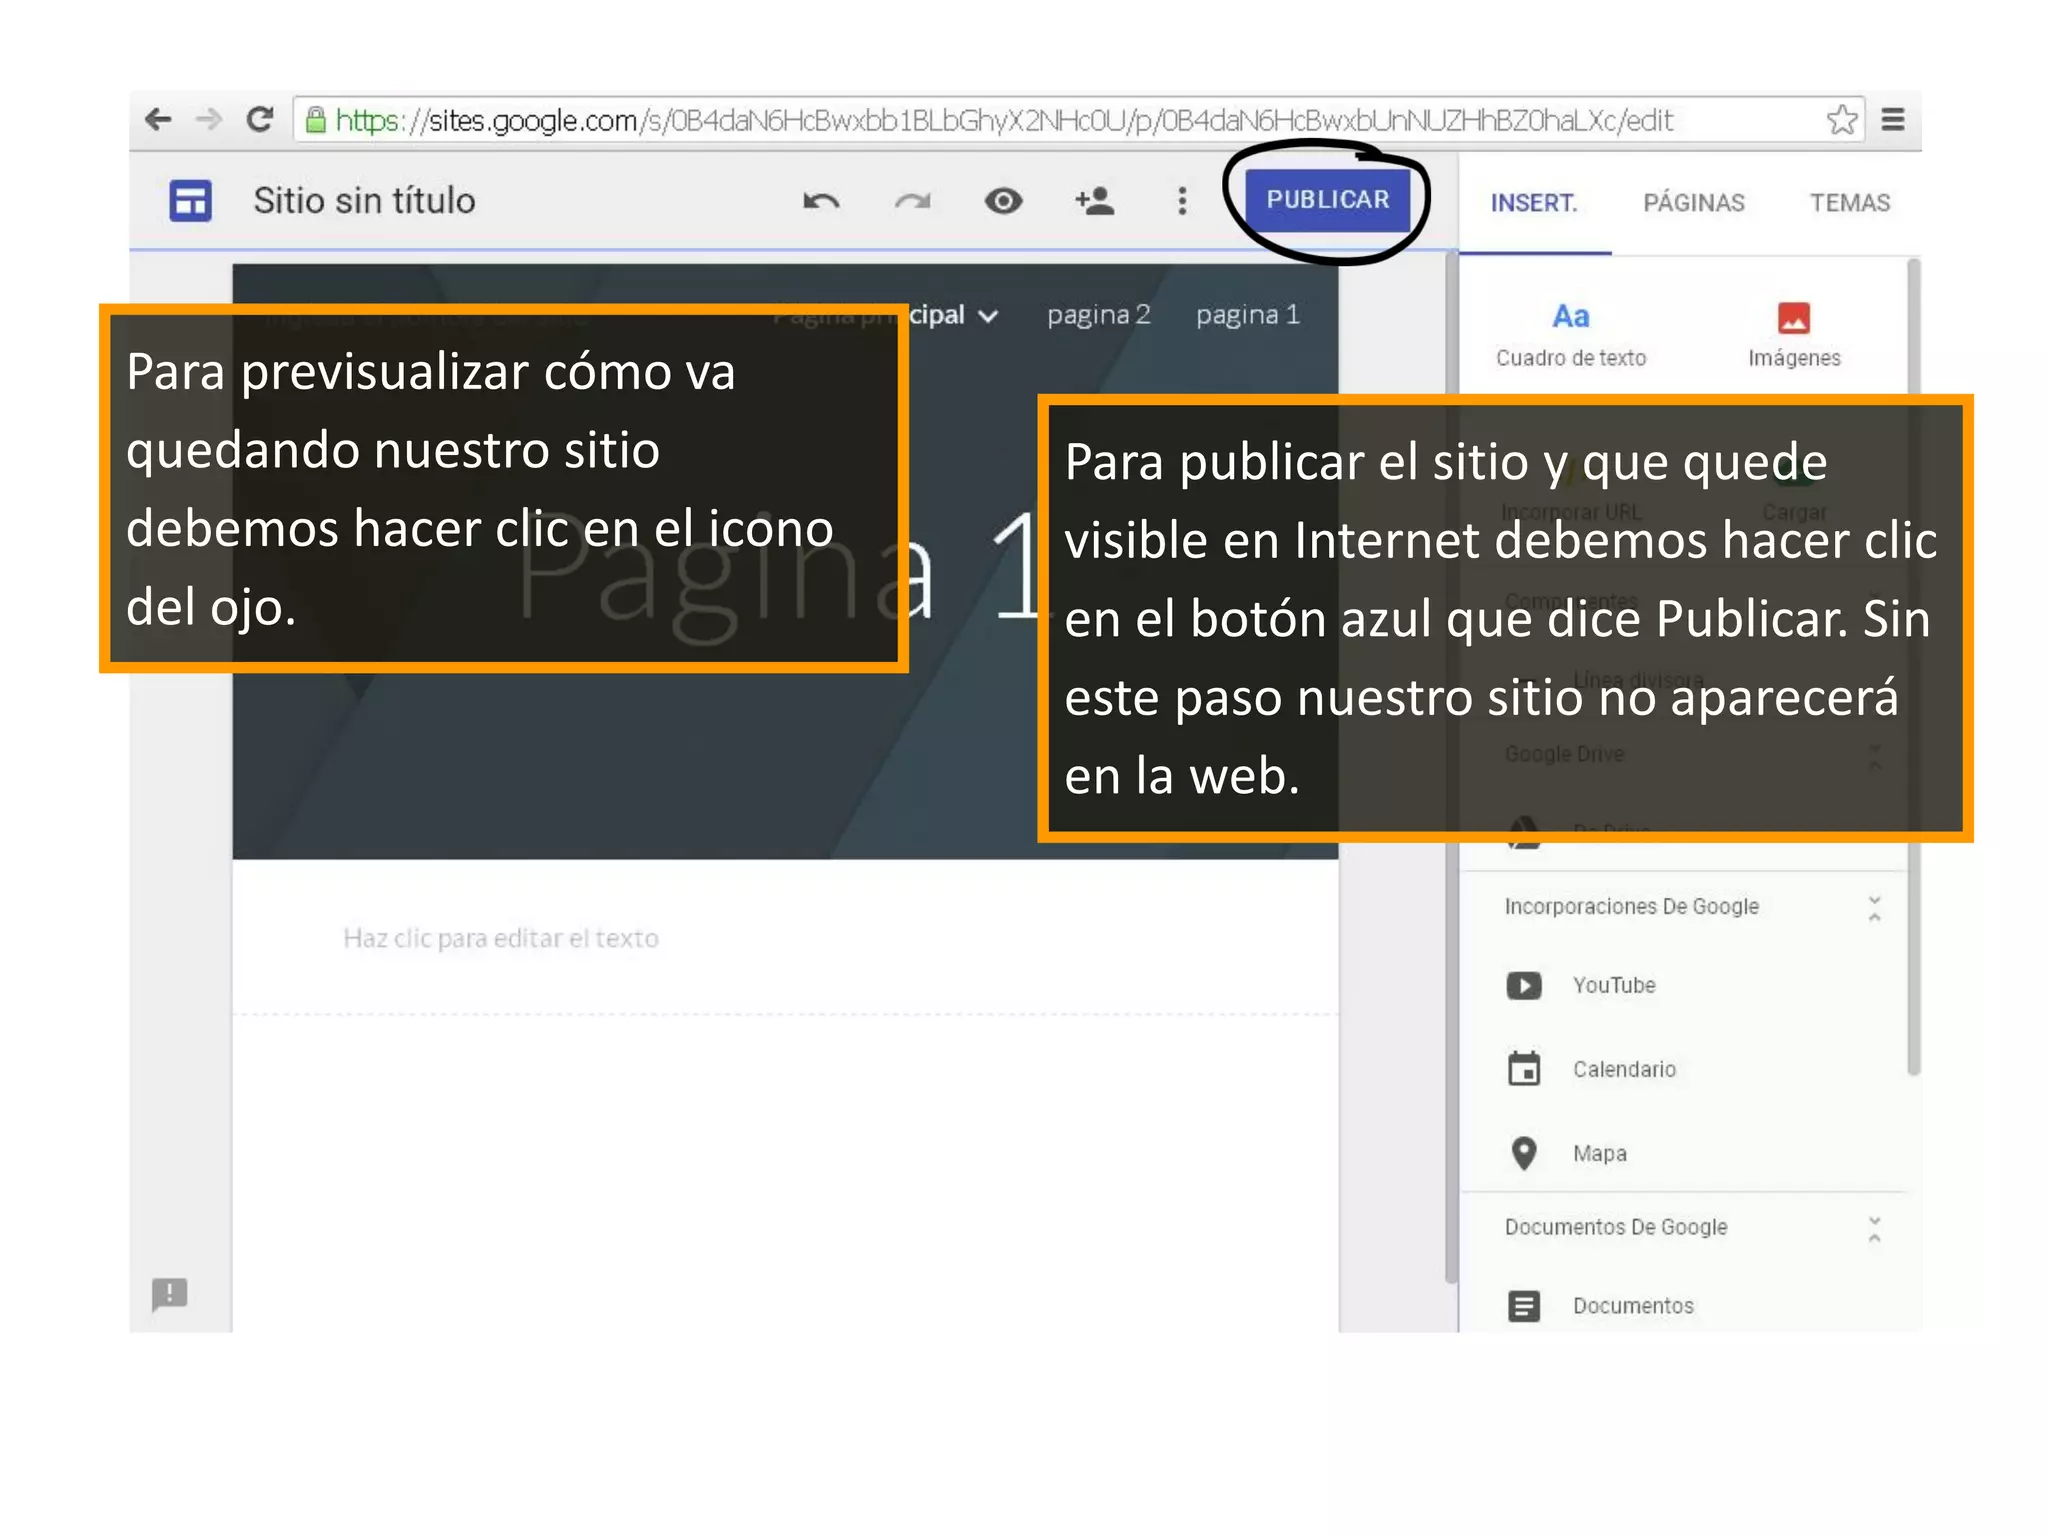Click the browser forward arrow
The image size is (2048, 1536).
coord(208,120)
